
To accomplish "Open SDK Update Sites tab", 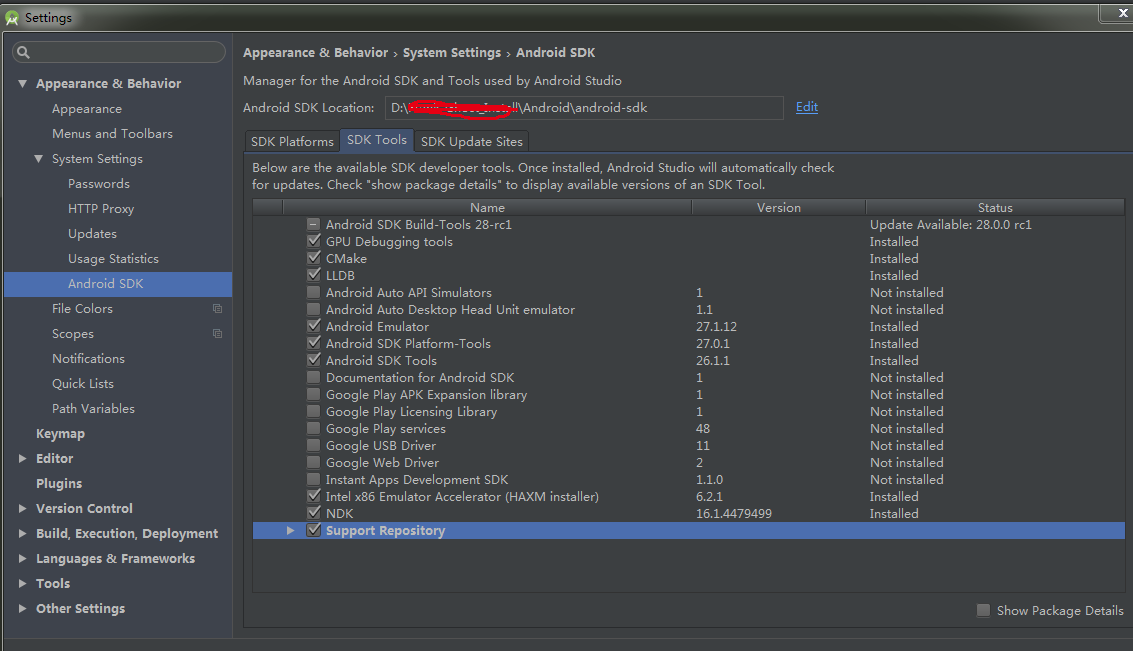I will (471, 142).
